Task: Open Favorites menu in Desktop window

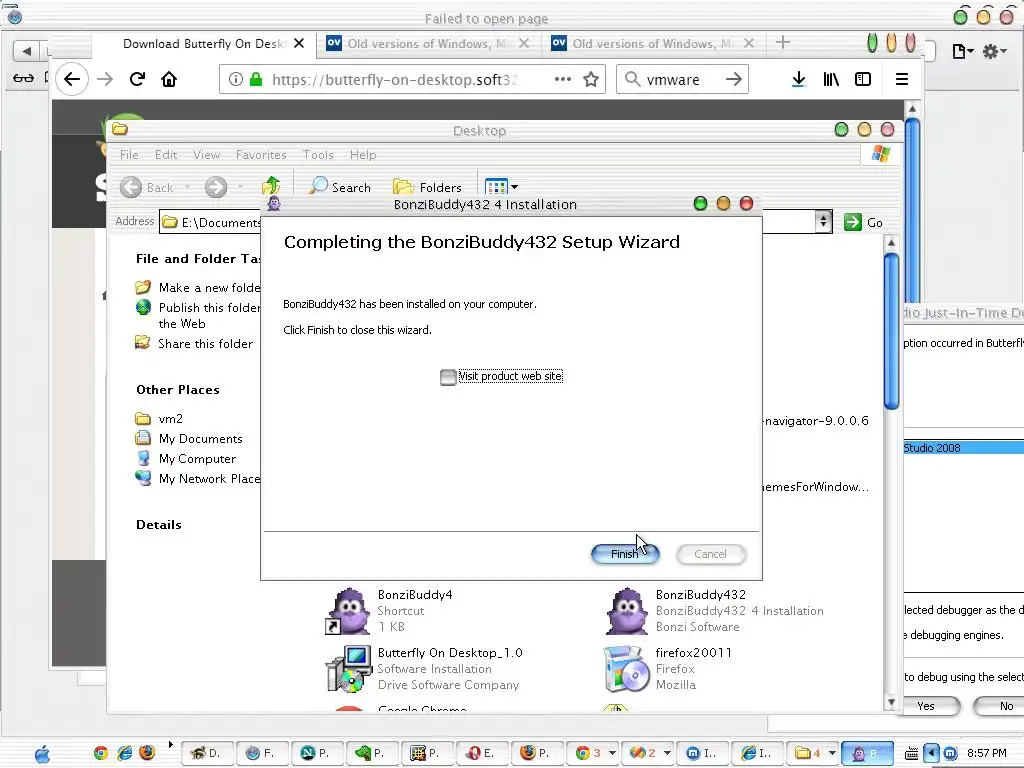Action: coord(261,155)
